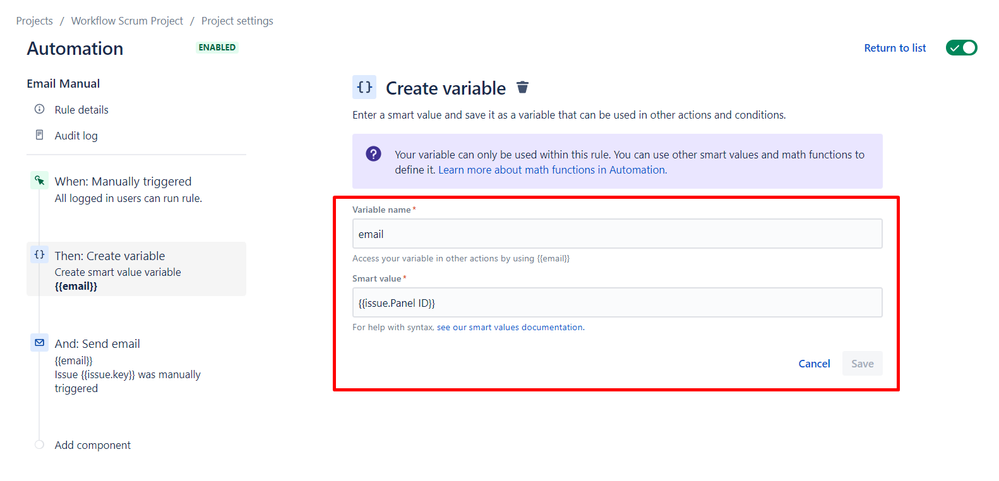Open smart values documentation link
This screenshot has width=999, height=481.
(x=510, y=327)
